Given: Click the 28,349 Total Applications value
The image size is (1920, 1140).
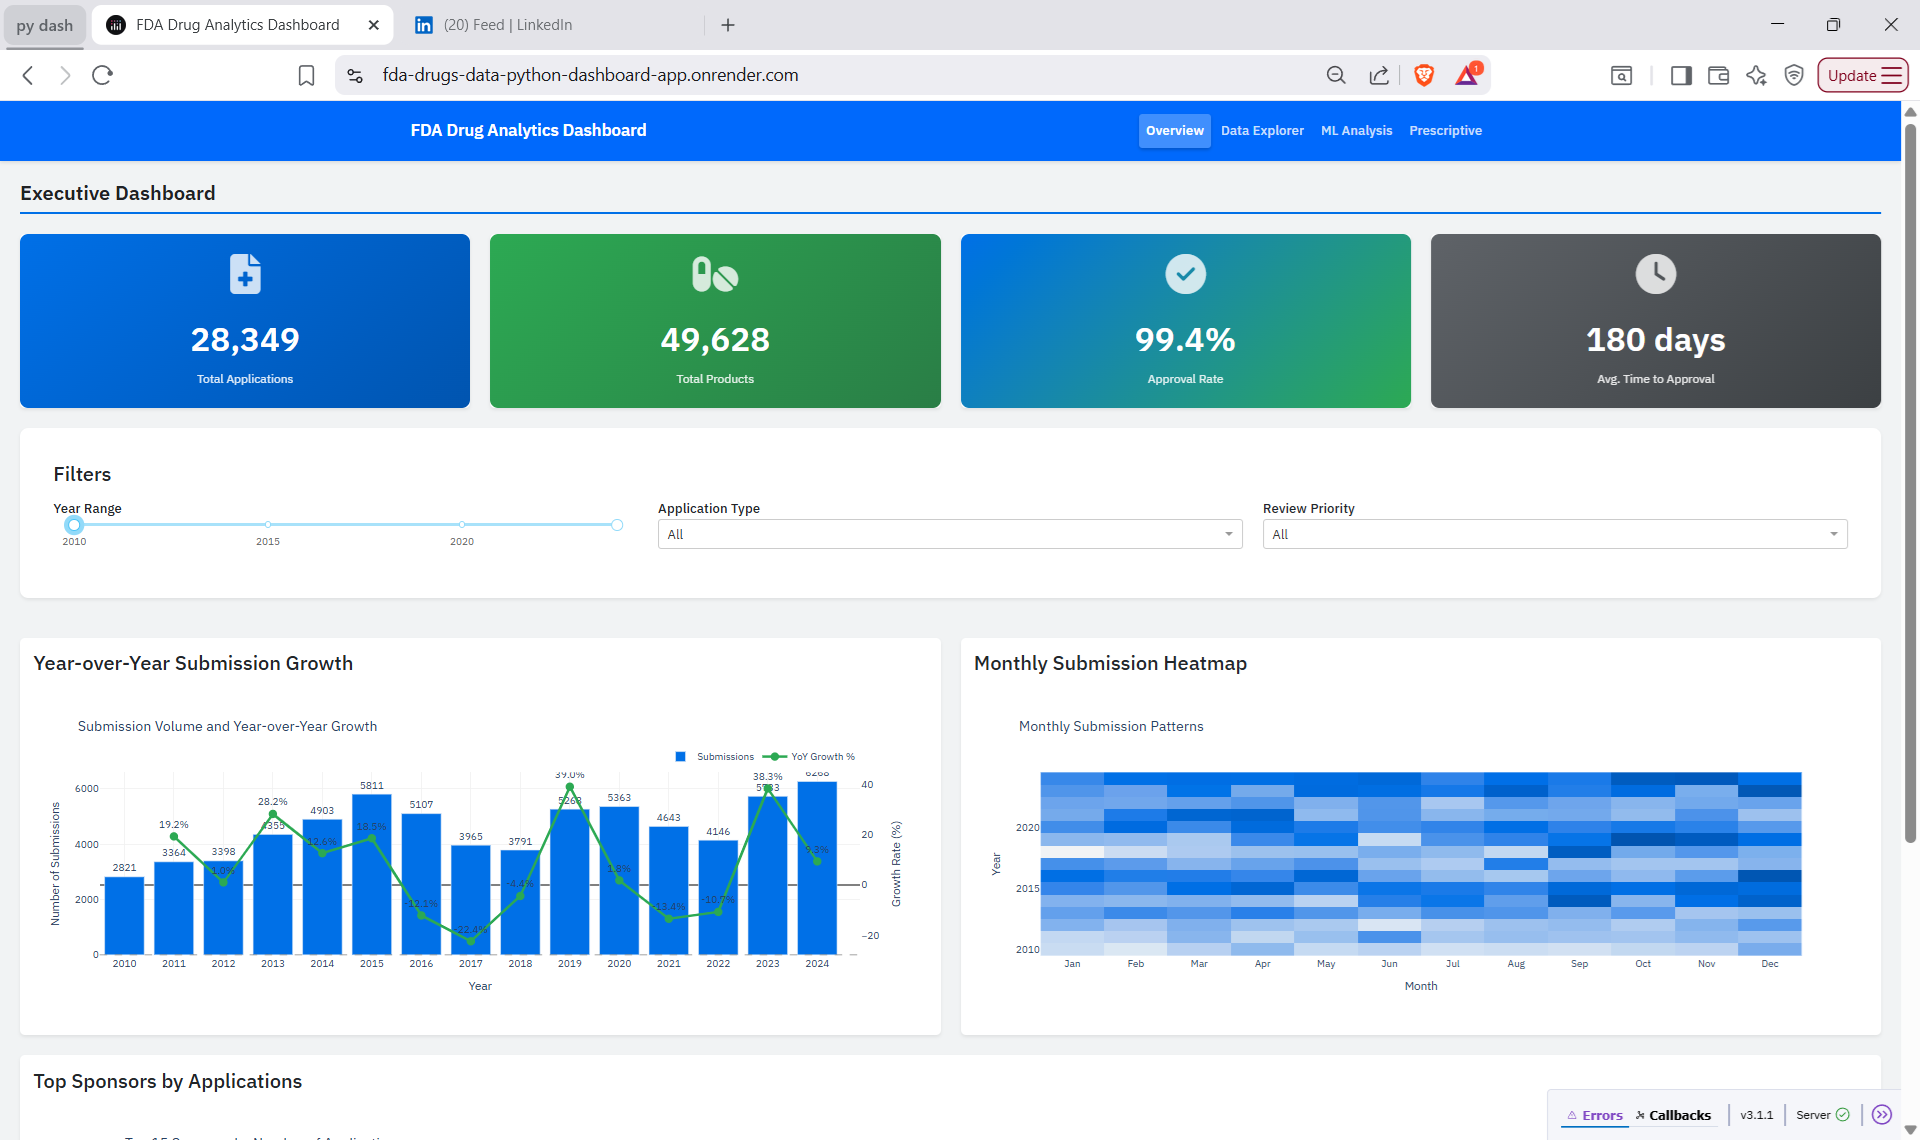Looking at the screenshot, I should [x=245, y=340].
